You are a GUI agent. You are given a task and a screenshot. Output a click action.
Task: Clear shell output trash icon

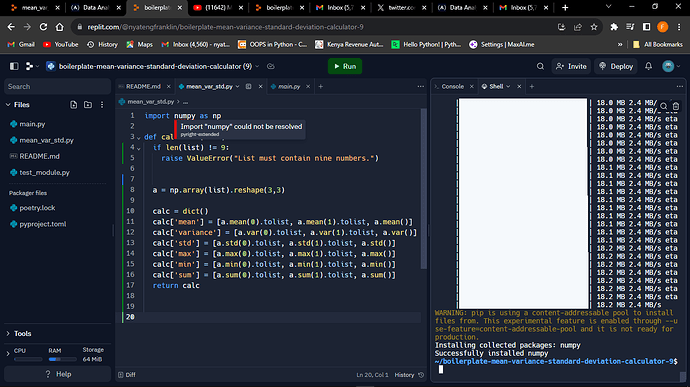(x=676, y=106)
